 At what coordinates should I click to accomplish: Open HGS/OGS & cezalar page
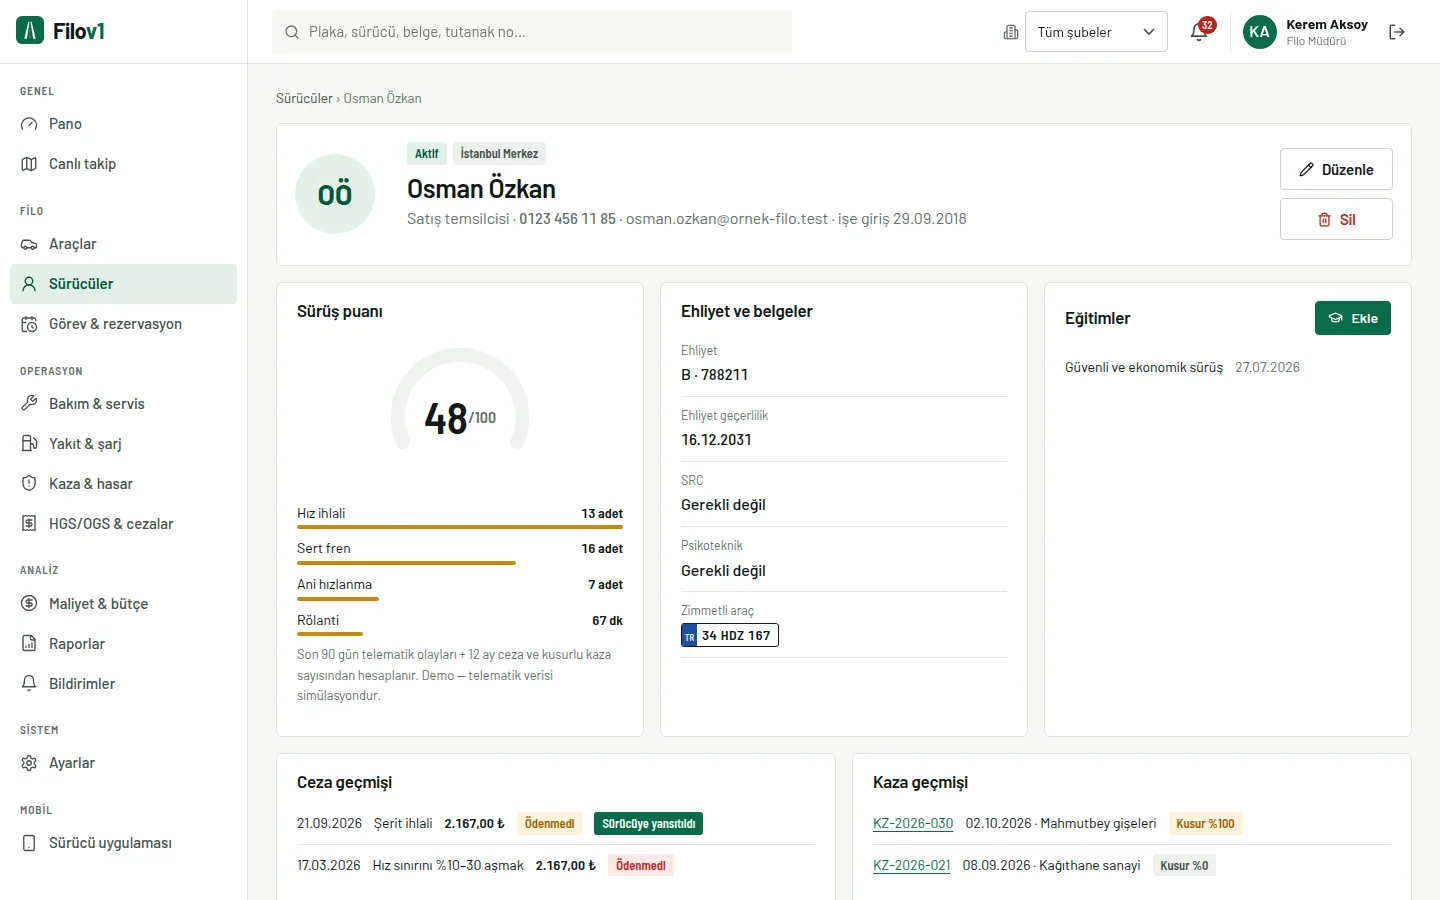[x=123, y=524]
